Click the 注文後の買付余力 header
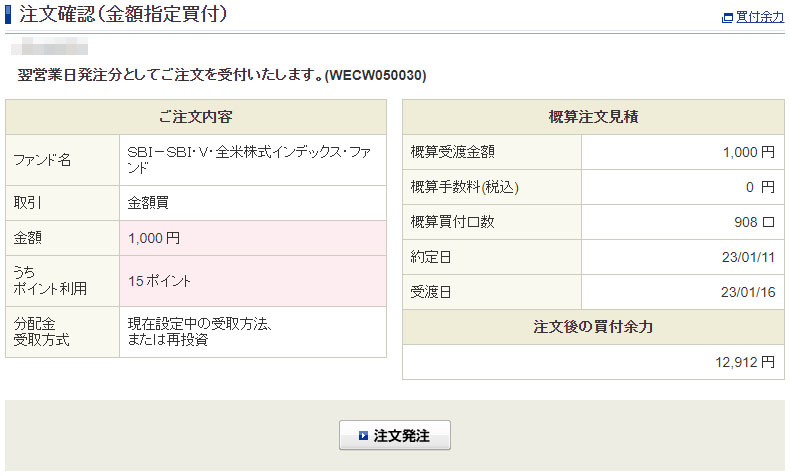 click(593, 327)
